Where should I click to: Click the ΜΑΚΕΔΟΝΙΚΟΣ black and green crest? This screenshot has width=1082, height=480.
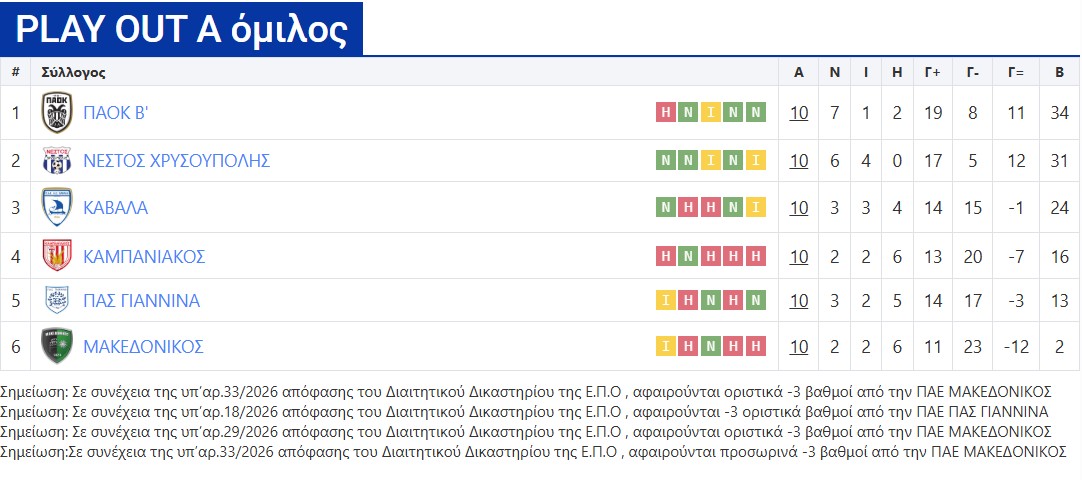(x=57, y=346)
